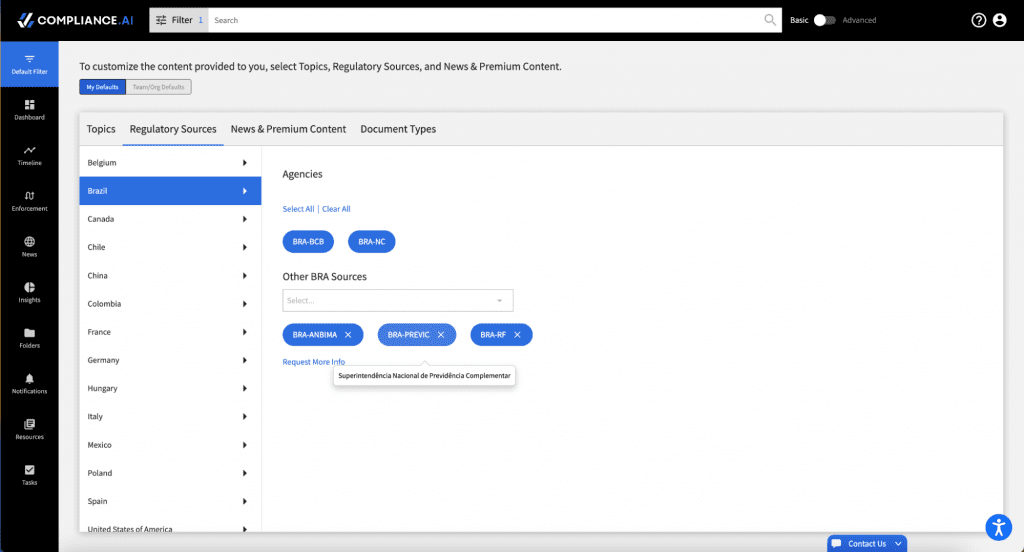Expand the Contact Us chevron

(x=898, y=544)
